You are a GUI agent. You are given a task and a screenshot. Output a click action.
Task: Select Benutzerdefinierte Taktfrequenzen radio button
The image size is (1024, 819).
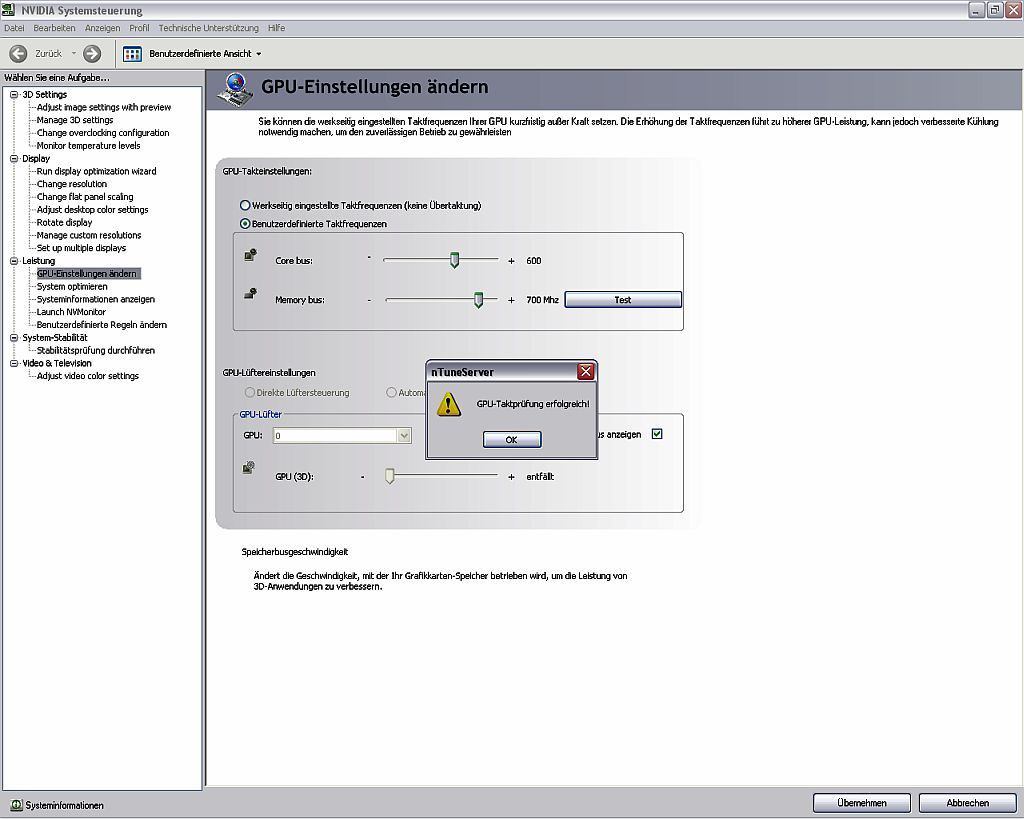(x=245, y=223)
